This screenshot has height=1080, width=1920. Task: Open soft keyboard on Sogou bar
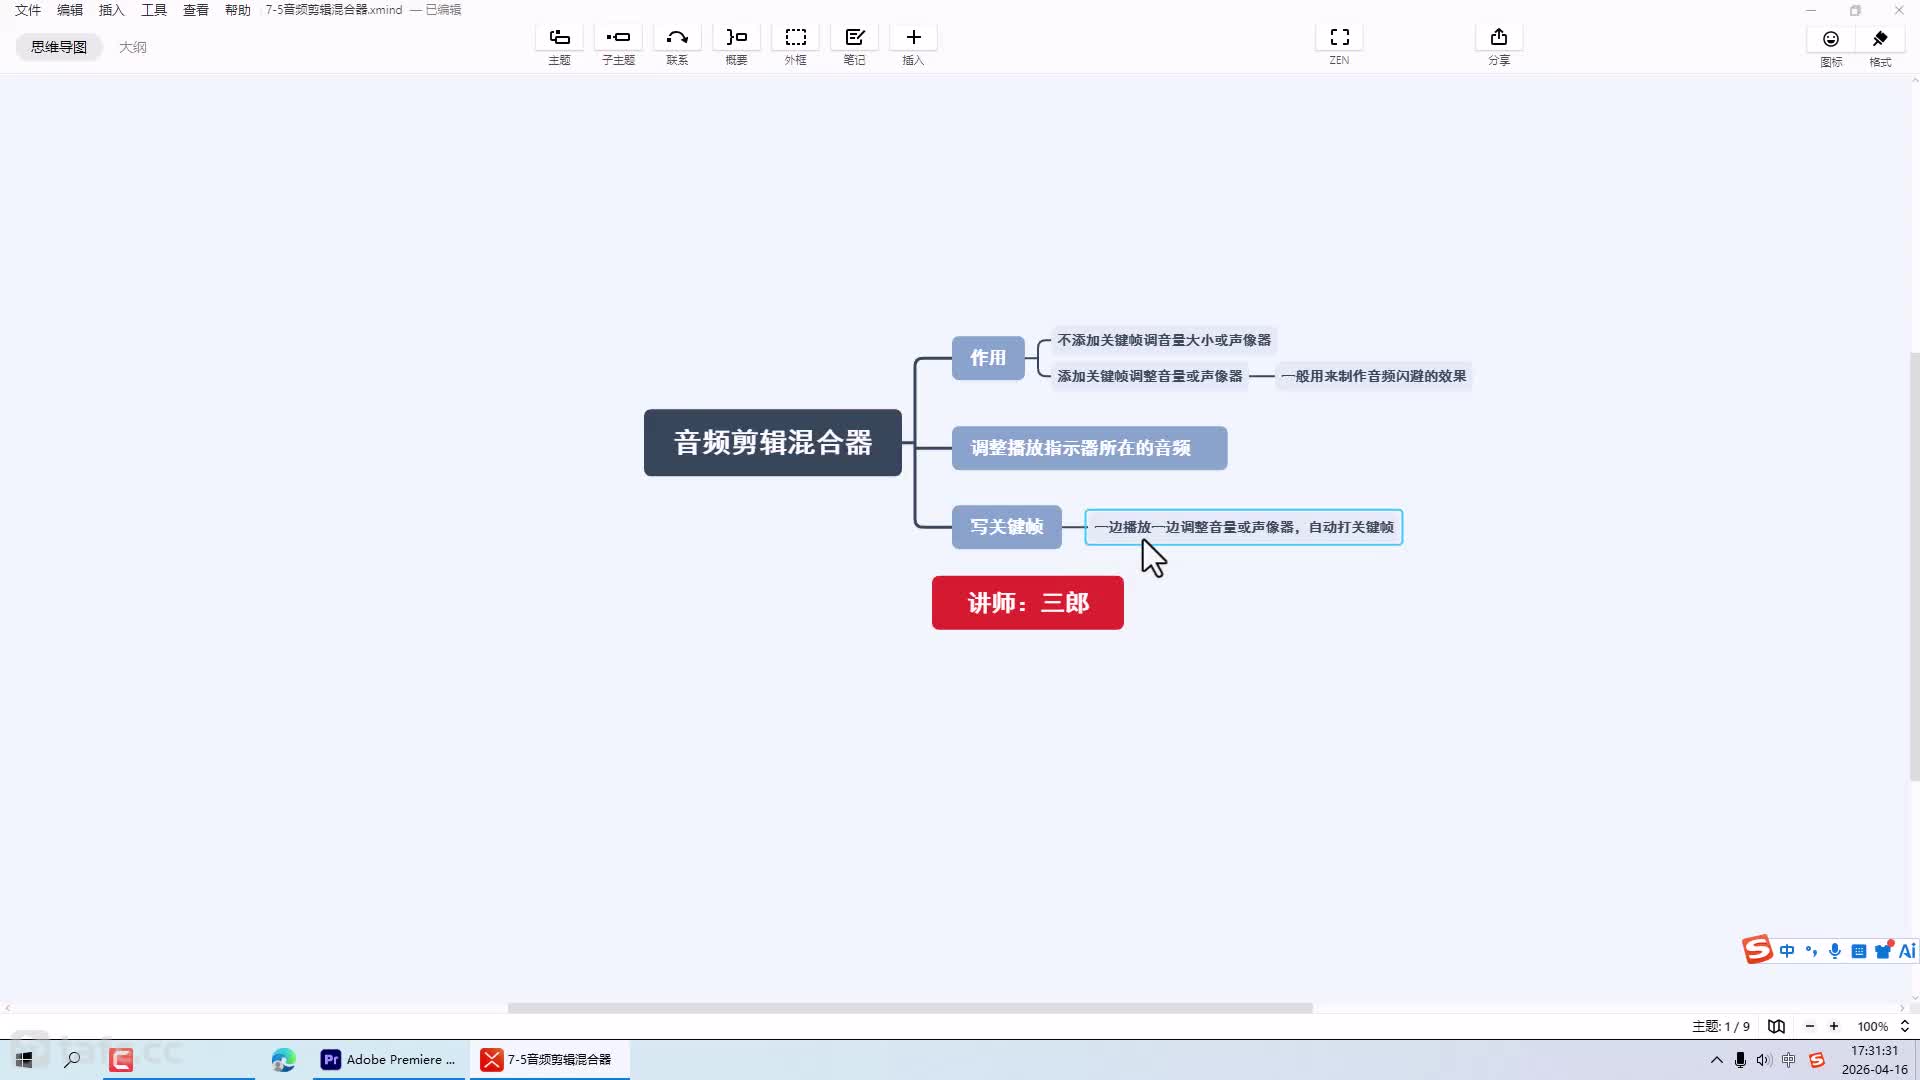pos(1859,951)
